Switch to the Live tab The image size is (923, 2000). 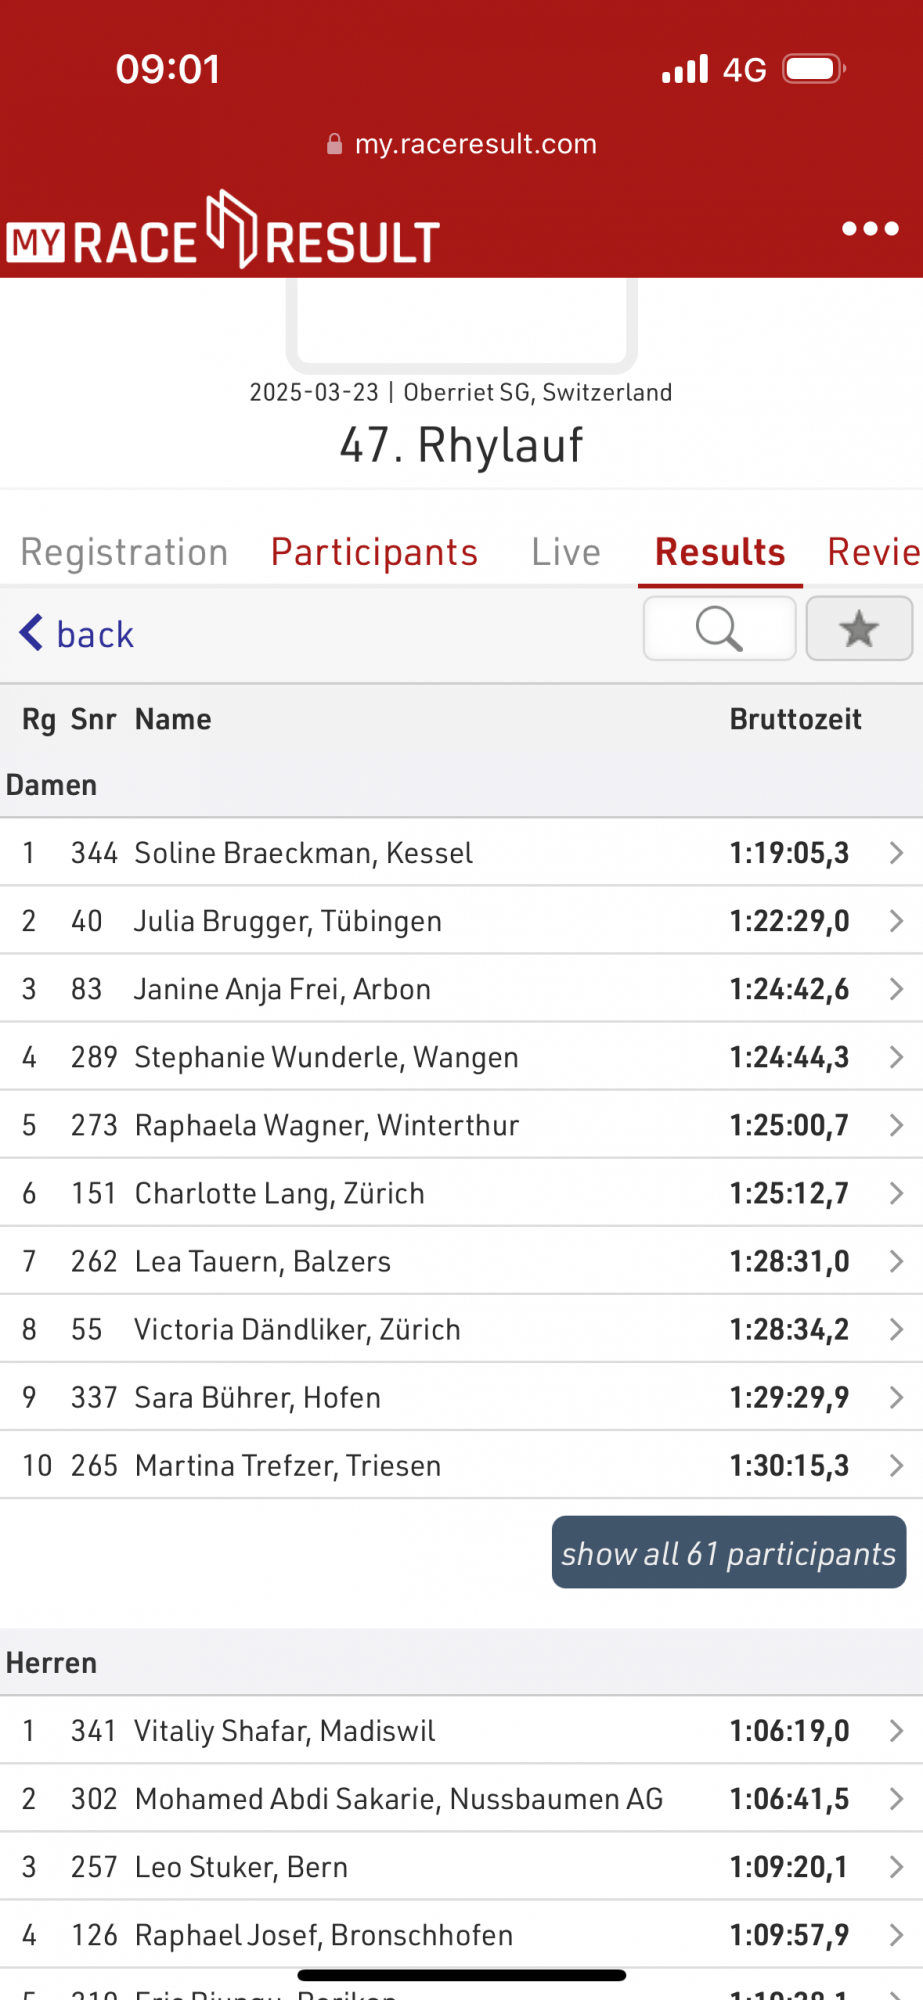(x=566, y=552)
